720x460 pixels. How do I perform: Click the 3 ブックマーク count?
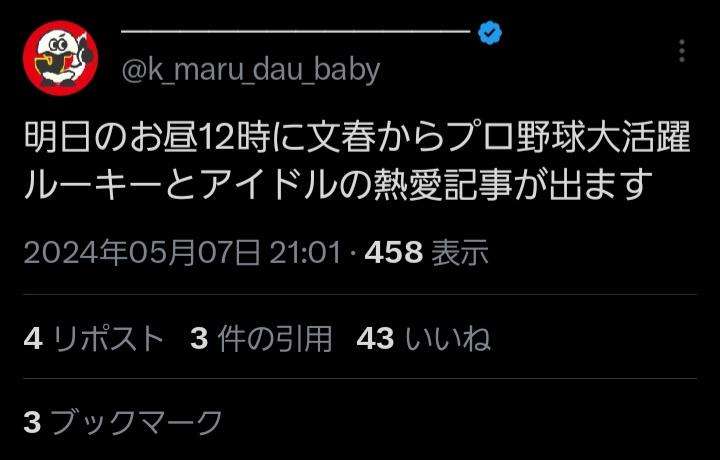click(x=123, y=422)
